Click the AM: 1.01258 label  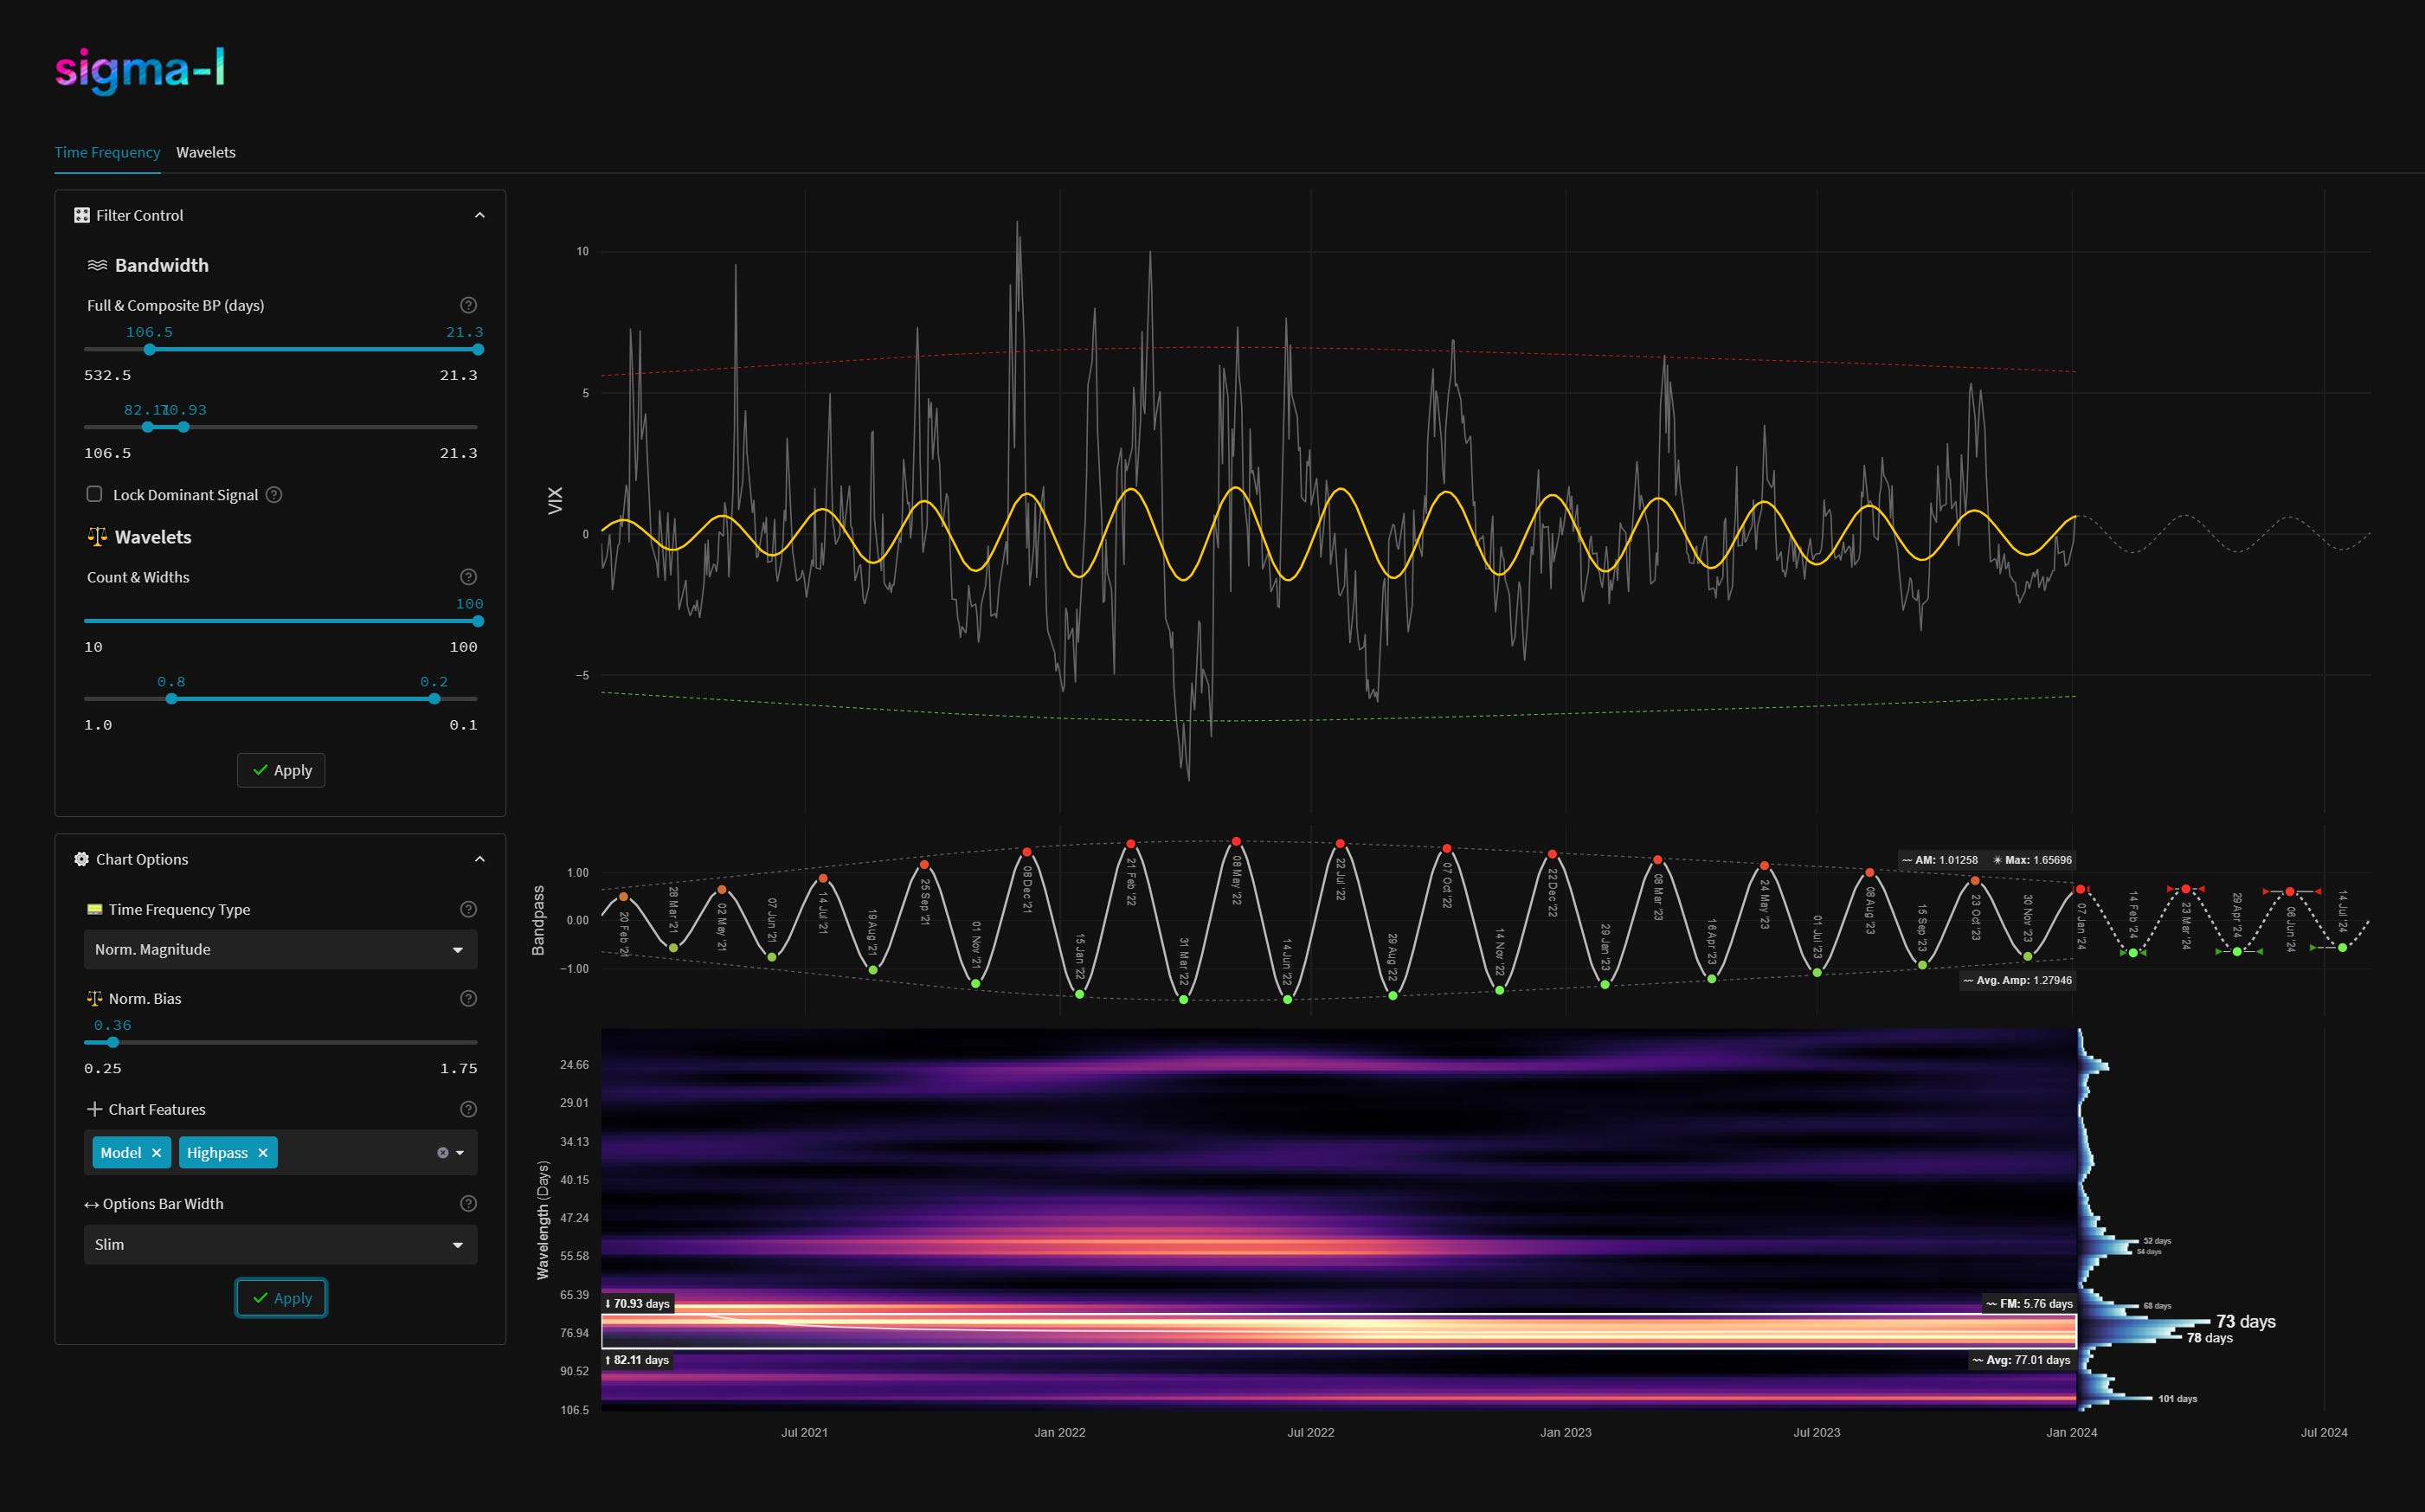tap(1940, 860)
